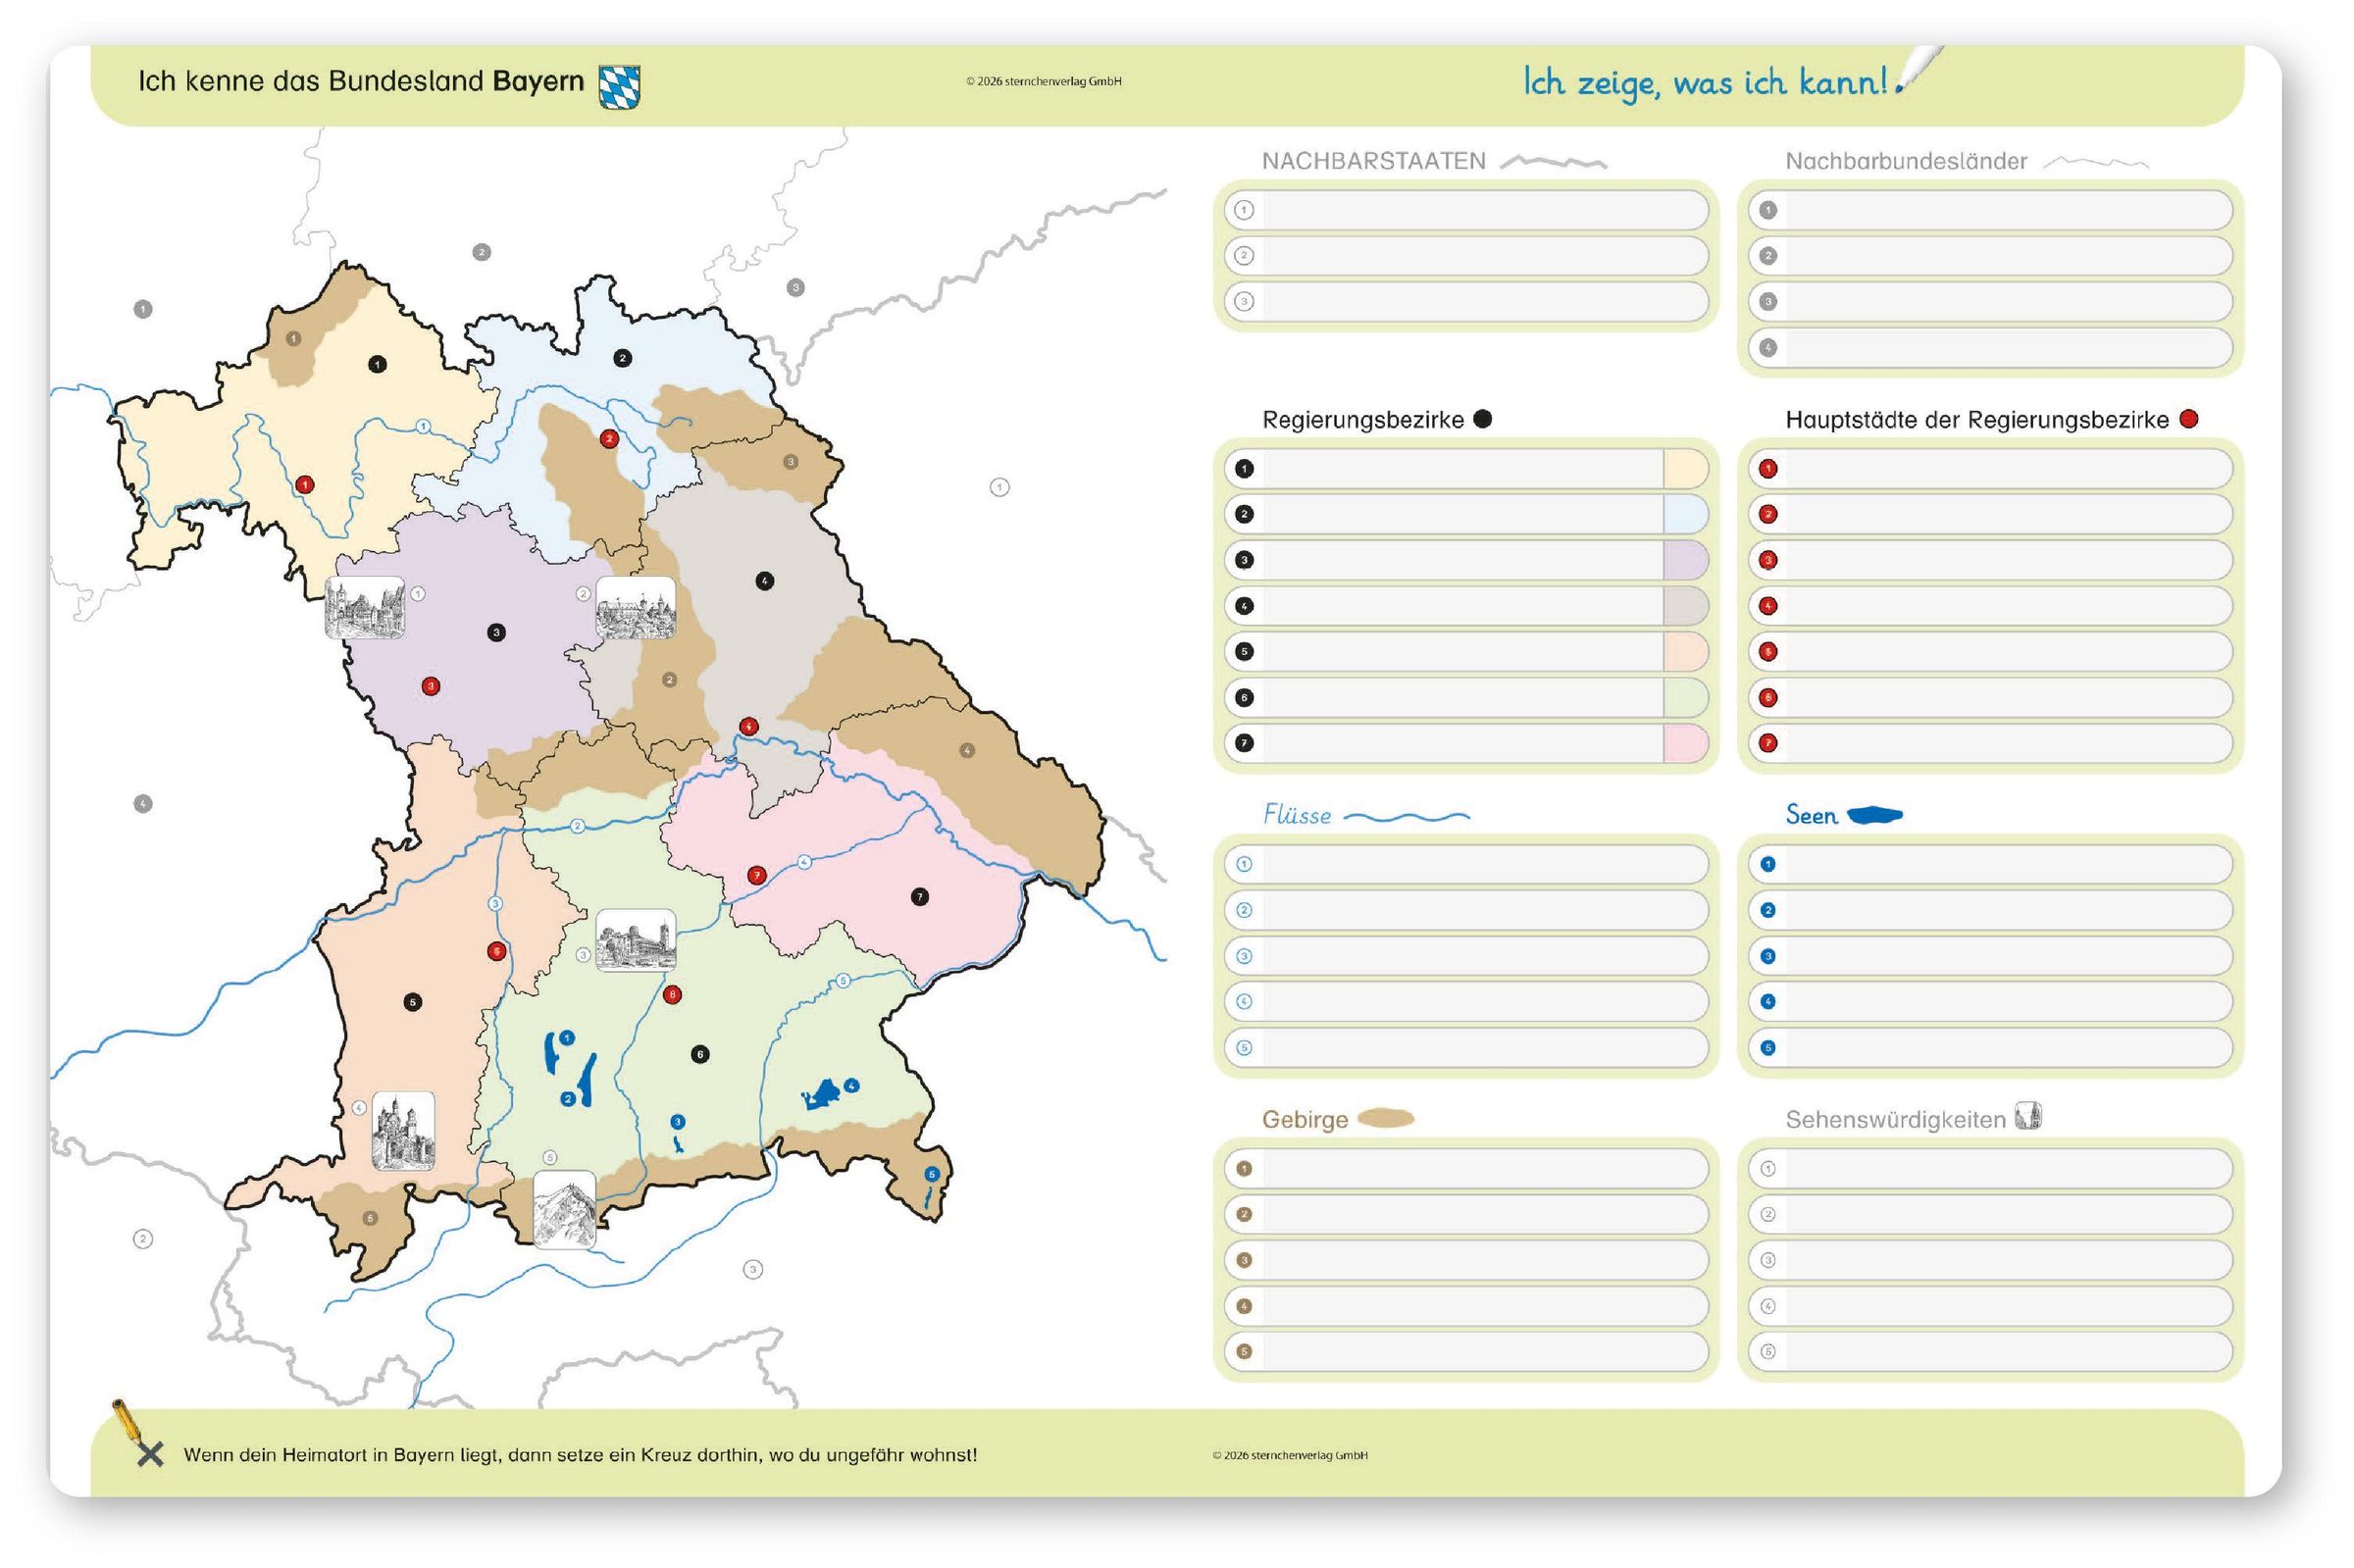Screen dimensions: 2354x1568
Task: Click the purple color swatch in Regierungsbezirke row 3
Action: click(1685, 560)
